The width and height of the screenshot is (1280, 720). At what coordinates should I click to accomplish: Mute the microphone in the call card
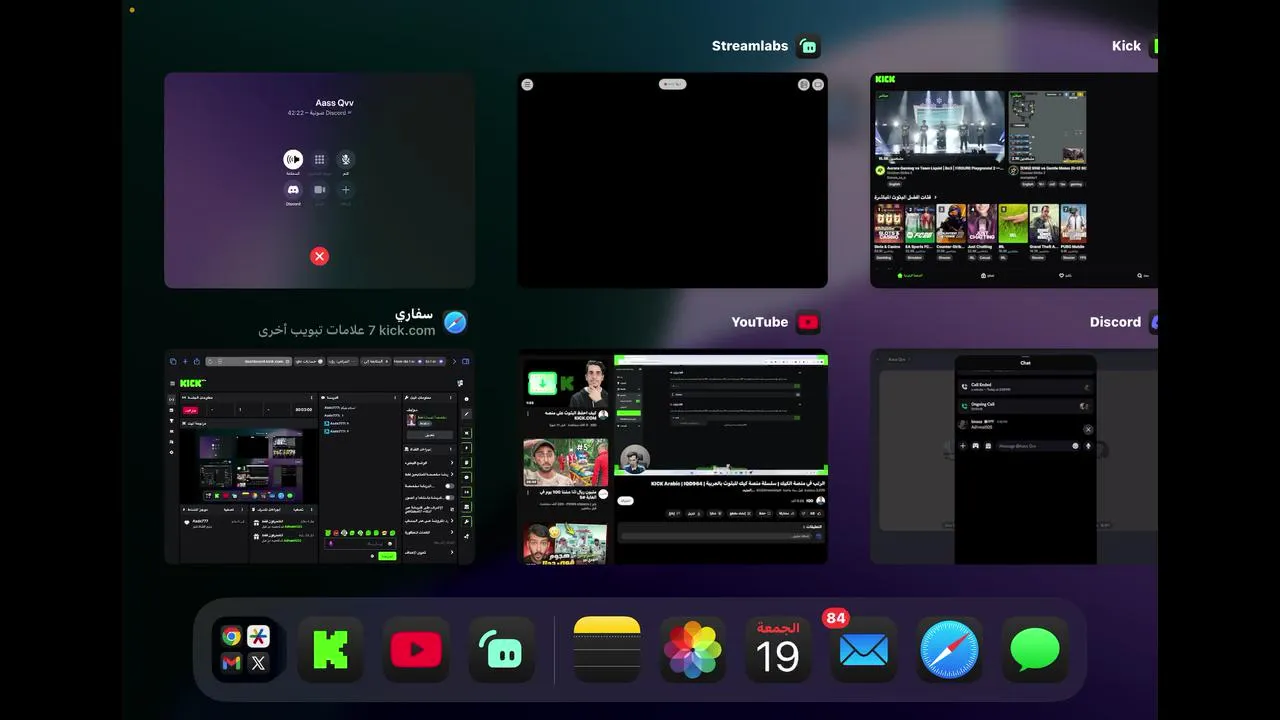(346, 159)
